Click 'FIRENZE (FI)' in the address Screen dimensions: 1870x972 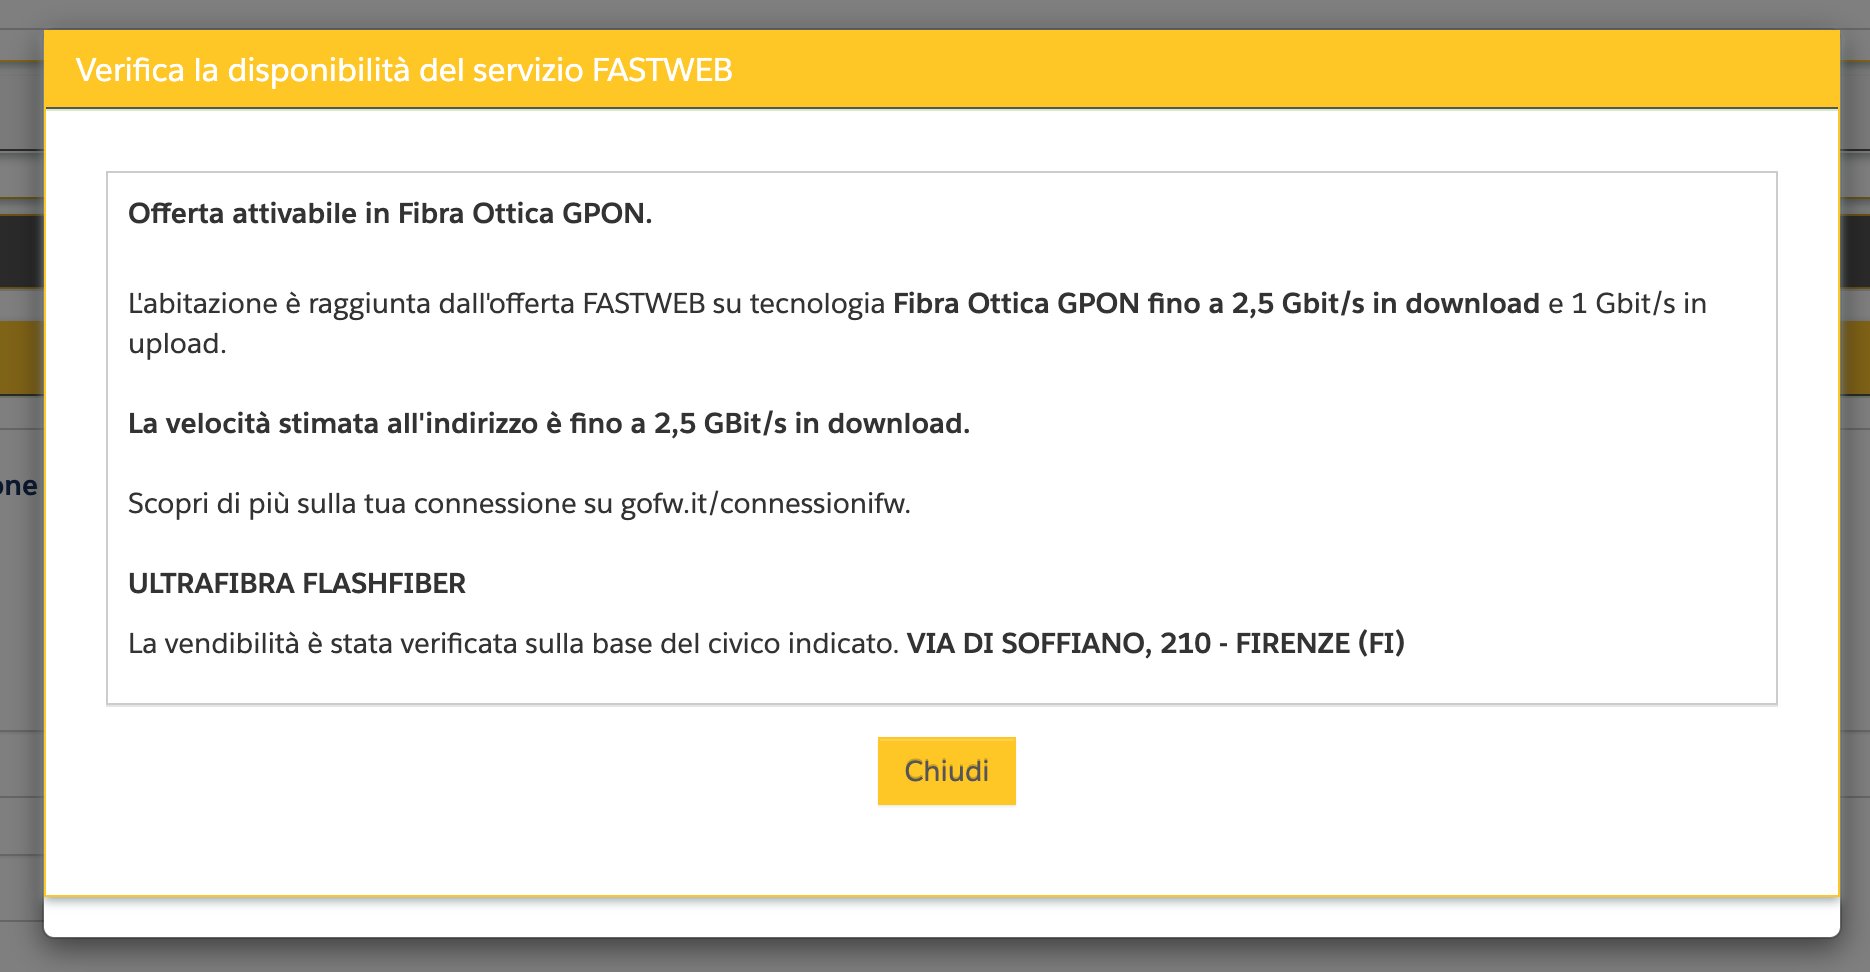[x=1319, y=643]
